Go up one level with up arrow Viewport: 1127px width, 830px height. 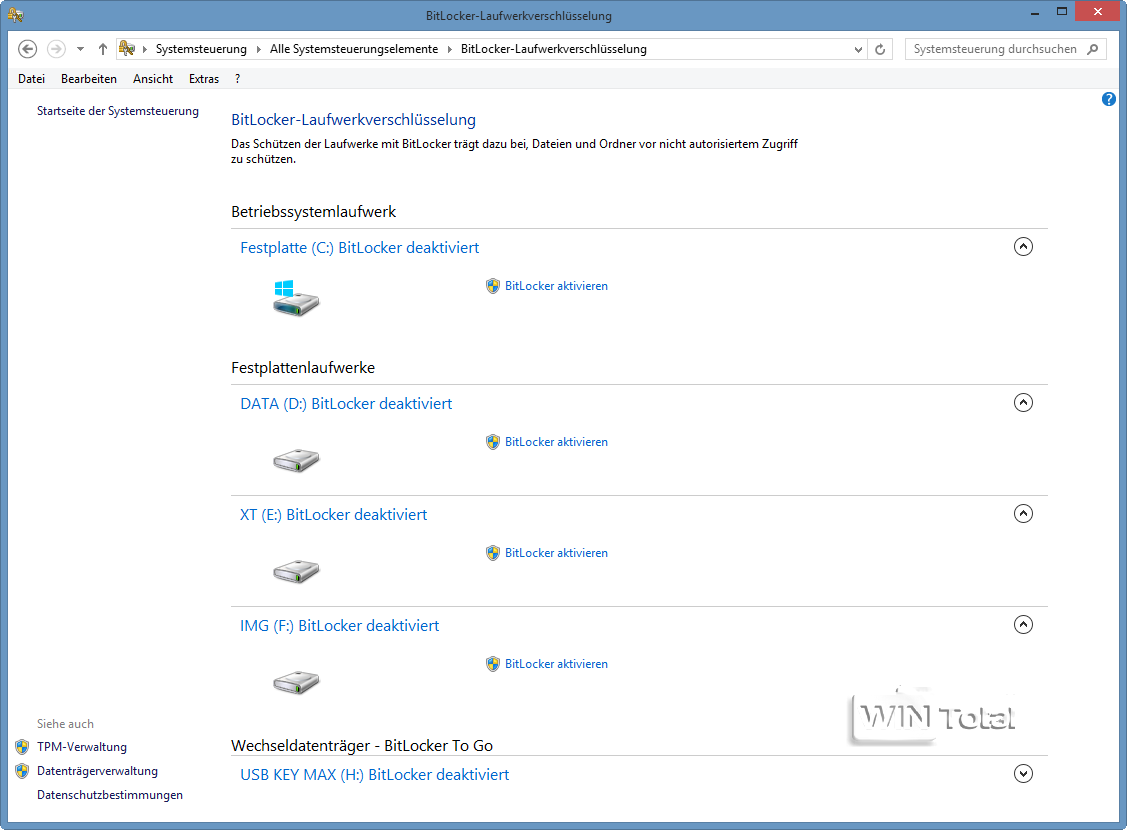click(x=103, y=49)
